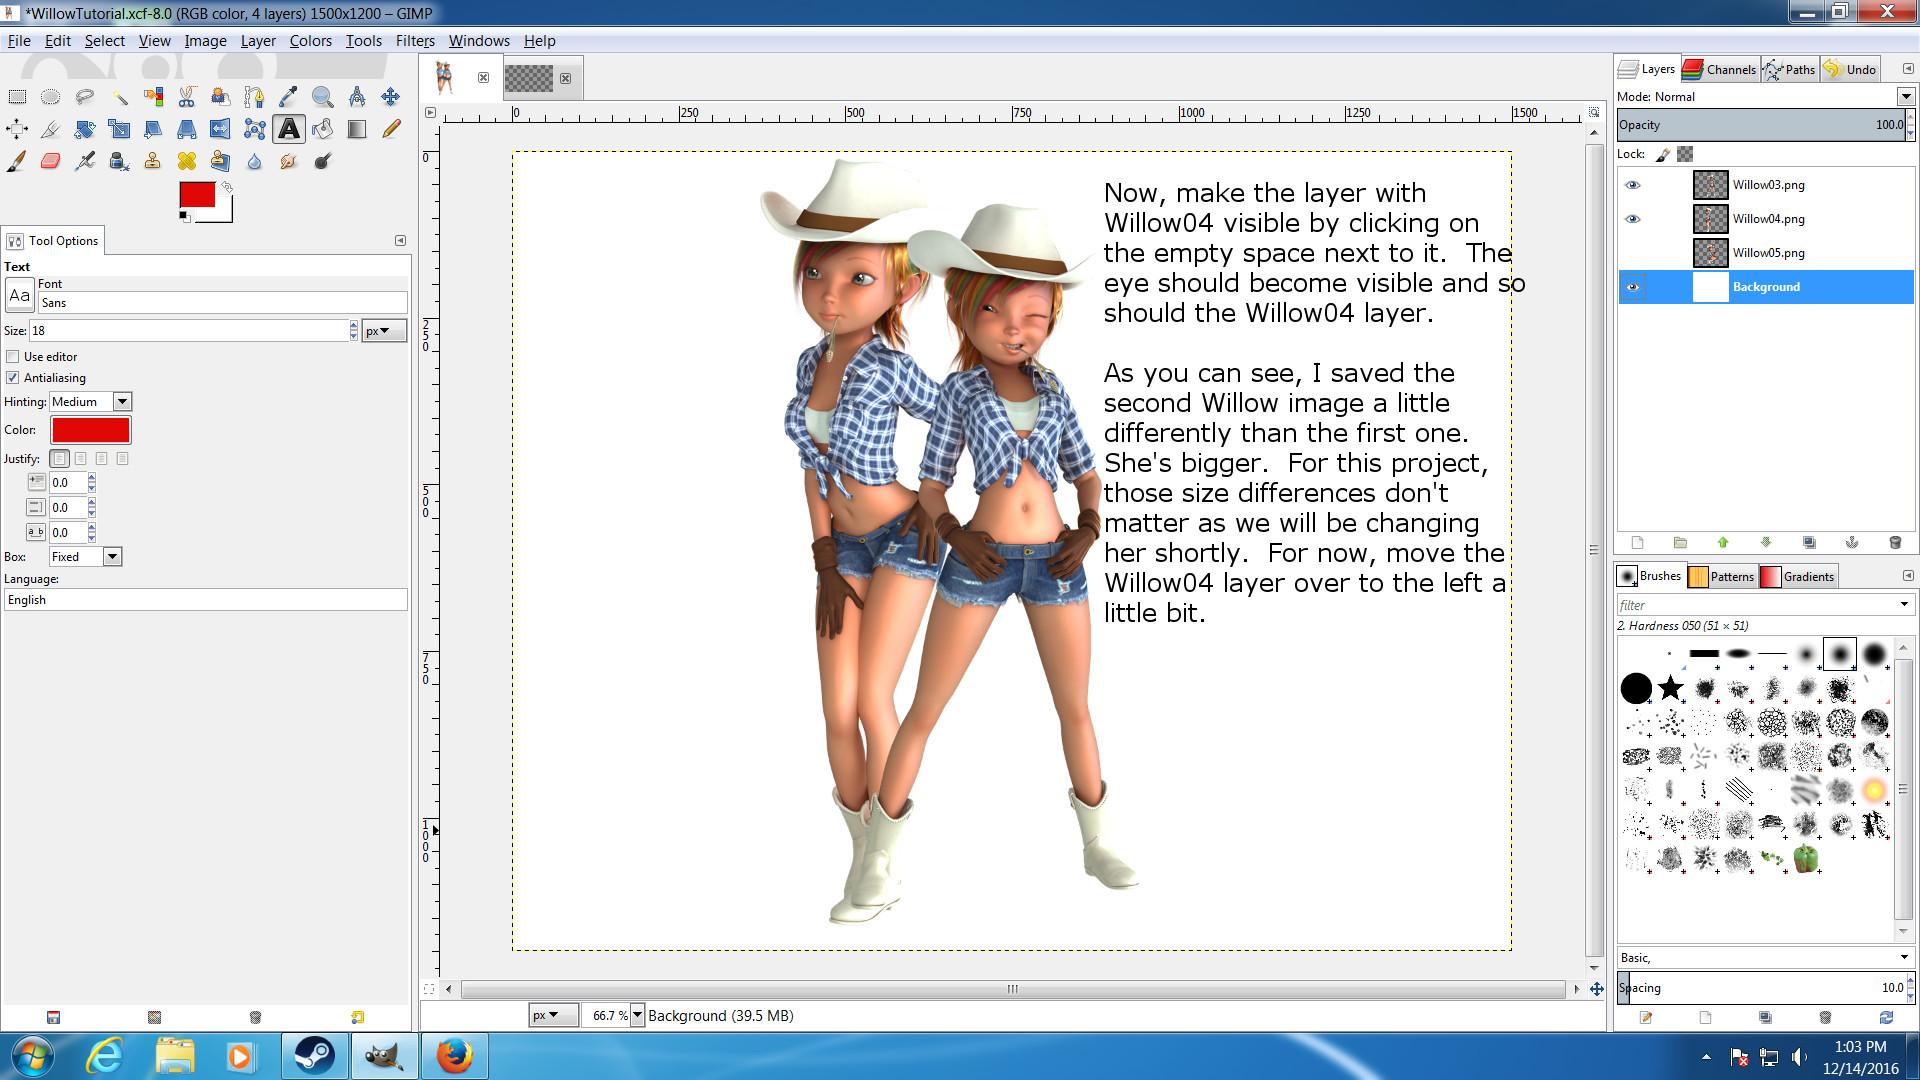The width and height of the screenshot is (1920, 1080).
Task: Uncheck the Antialiasing checkbox
Action: pos(13,378)
